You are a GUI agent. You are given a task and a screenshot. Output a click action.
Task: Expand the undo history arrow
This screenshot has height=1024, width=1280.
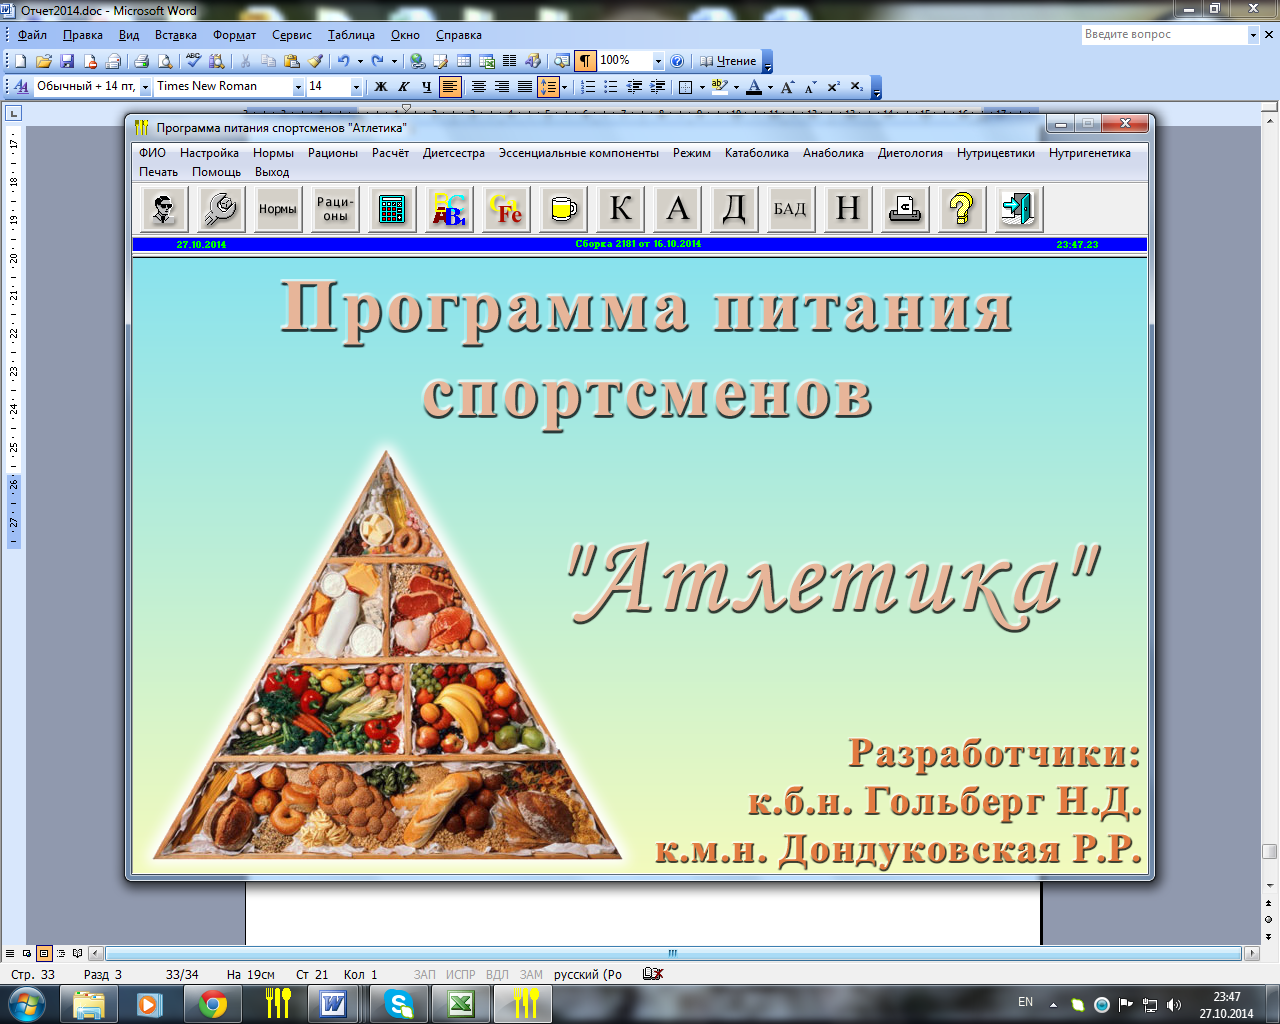tap(360, 61)
